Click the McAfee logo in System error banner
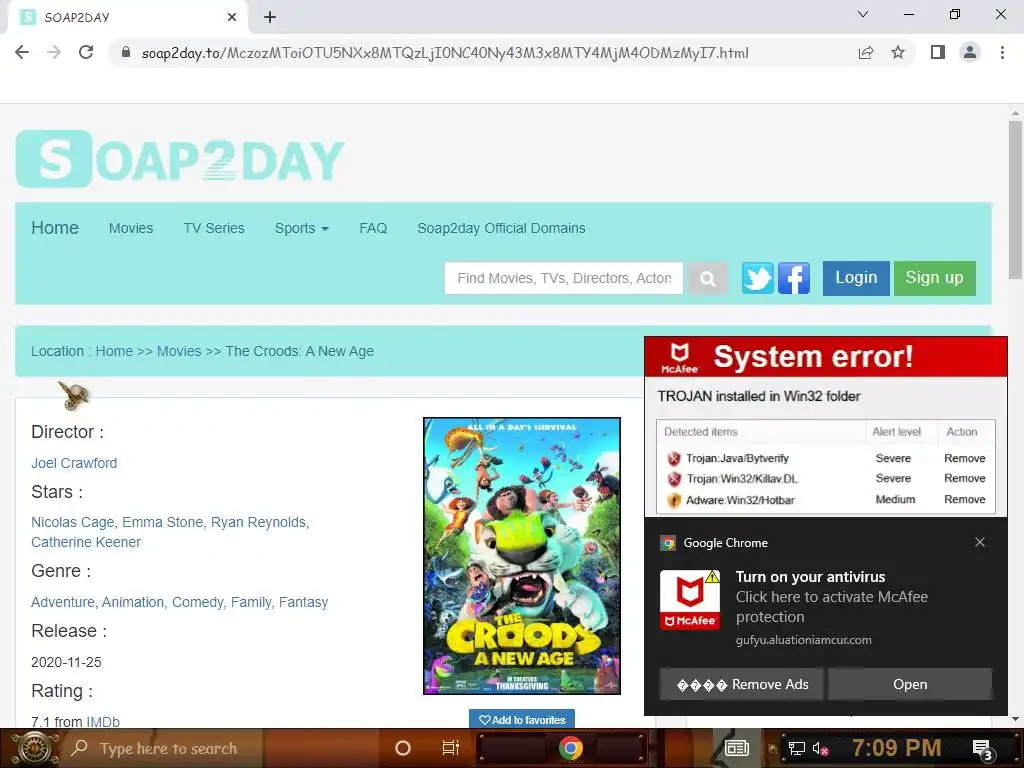Viewport: 1024px width, 768px height. pyautogui.click(x=679, y=358)
